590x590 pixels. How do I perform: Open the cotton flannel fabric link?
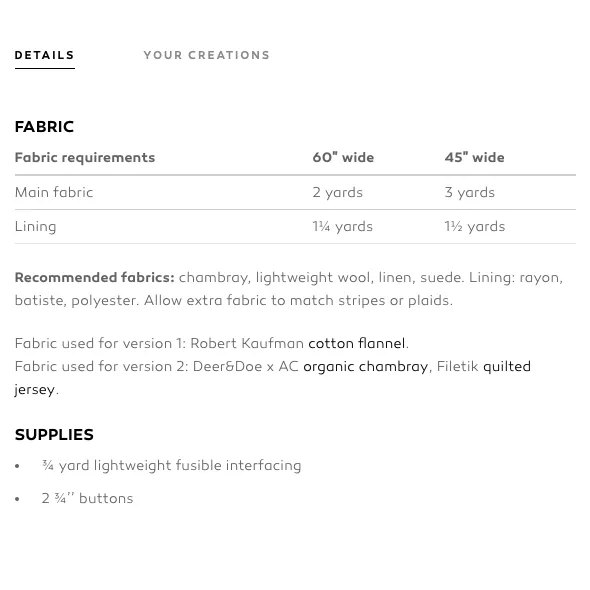pyautogui.click(x=357, y=344)
